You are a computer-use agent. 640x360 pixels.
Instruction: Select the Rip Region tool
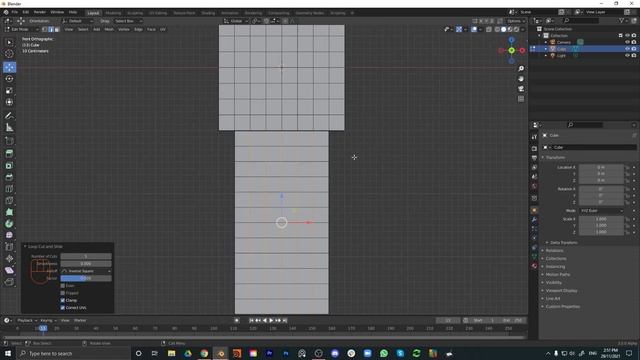(x=9, y=282)
